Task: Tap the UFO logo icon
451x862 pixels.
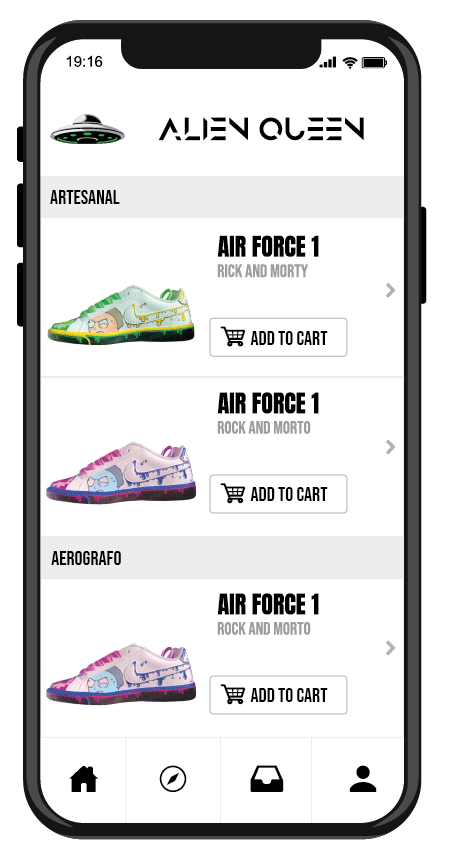Action: coord(87,130)
